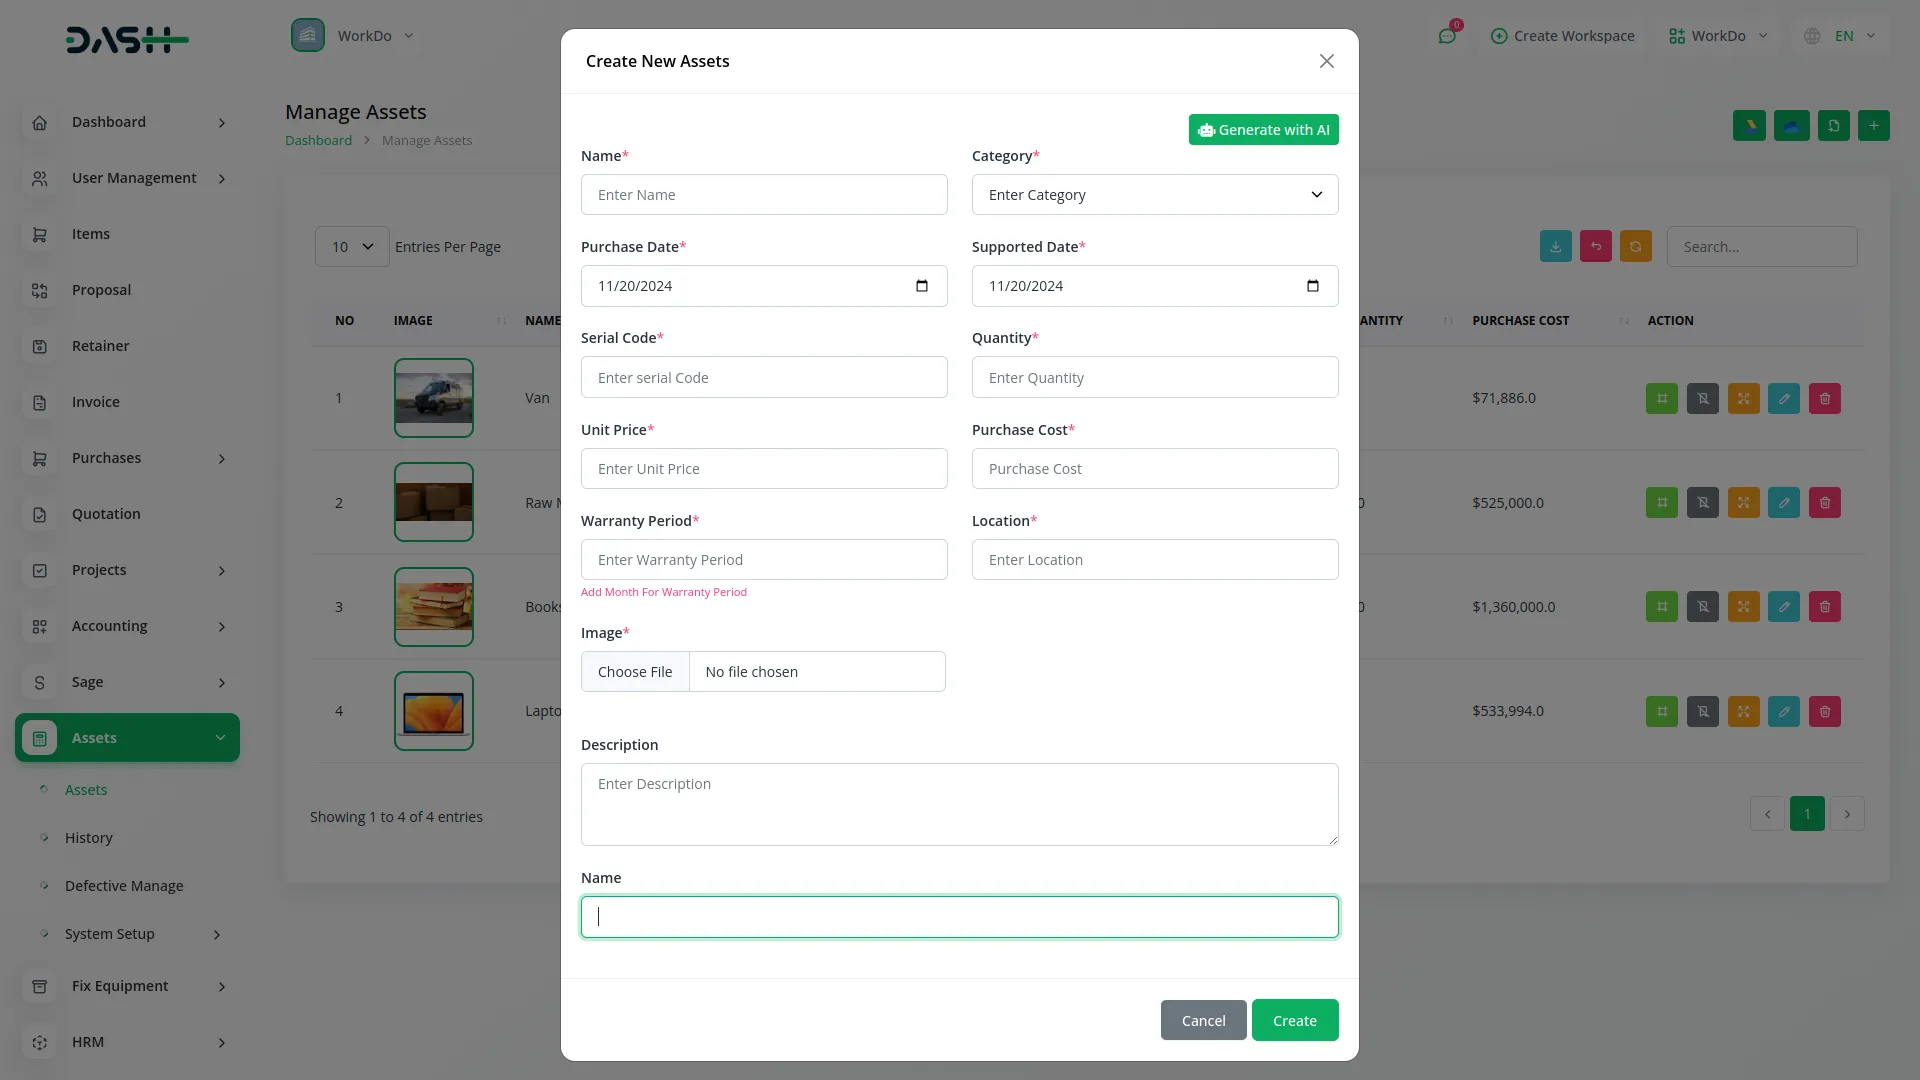Screen dimensions: 1920x1080
Task: Click Cancel in the dialog footer
Action: 1203,1020
